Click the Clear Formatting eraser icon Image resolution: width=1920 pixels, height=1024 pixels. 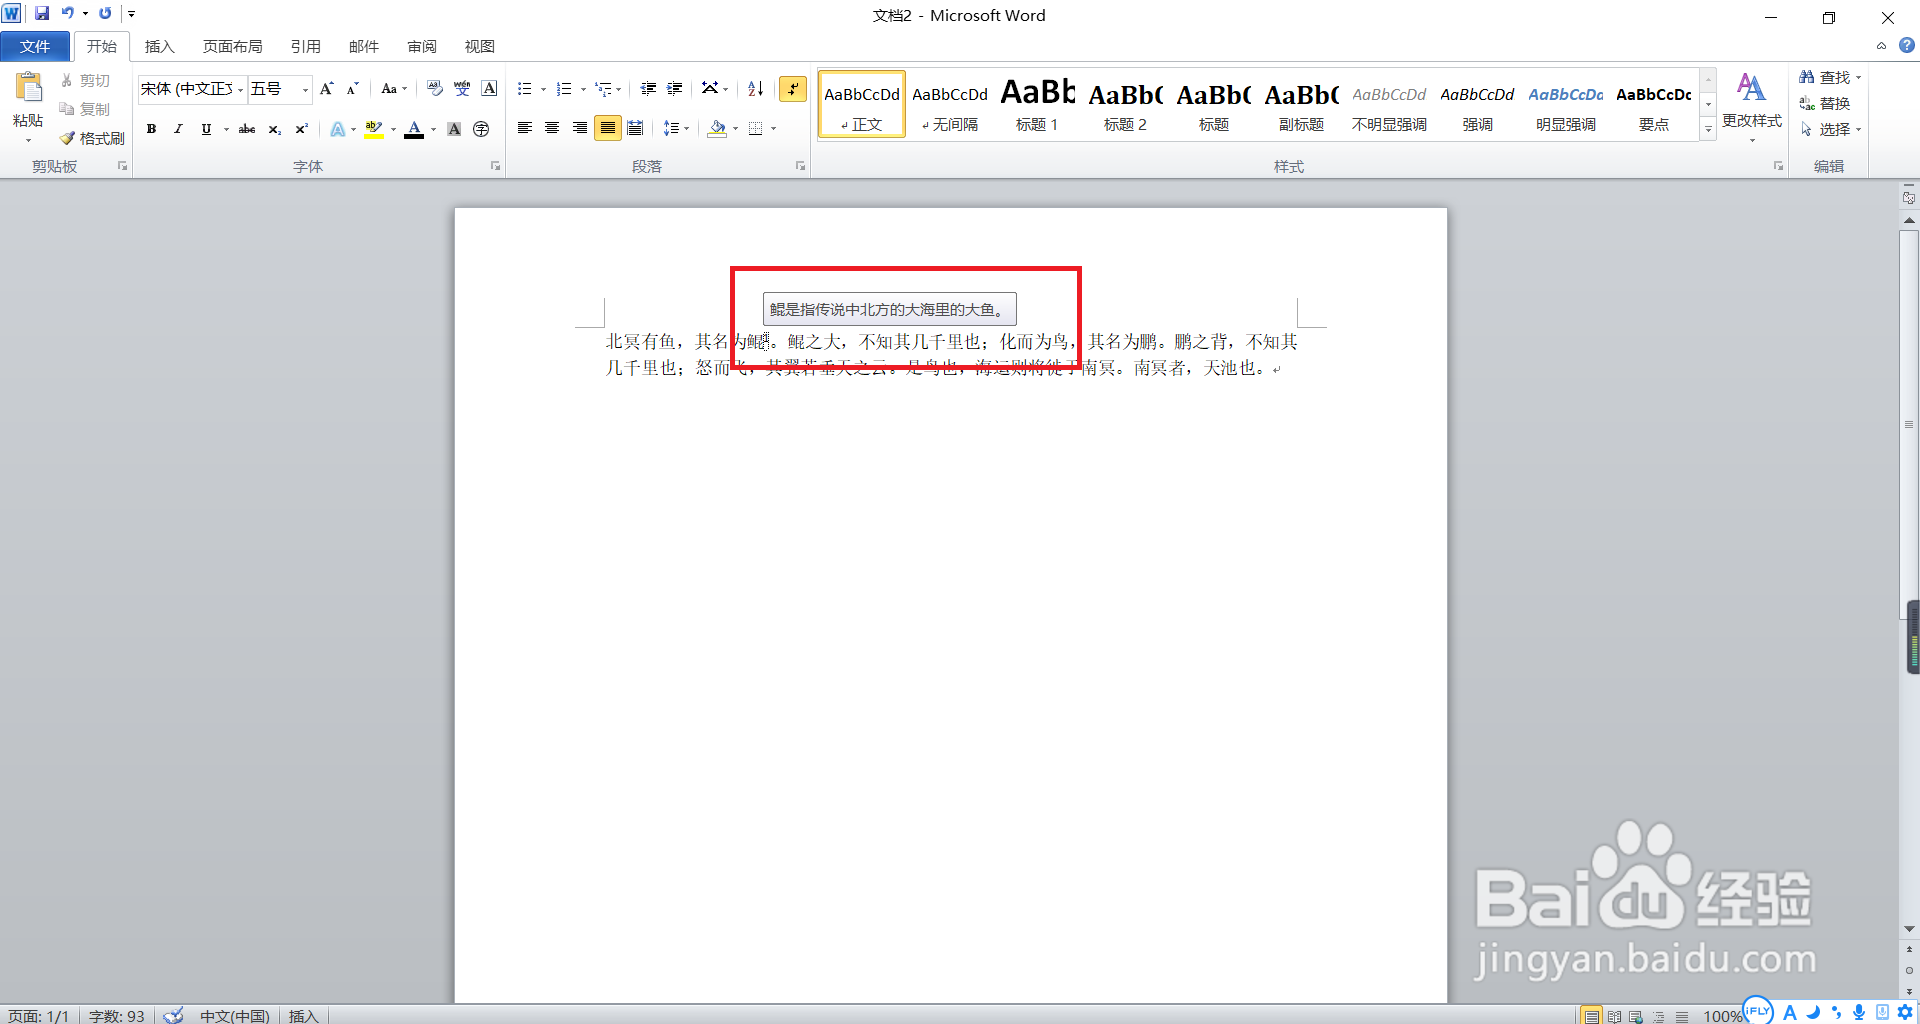[x=434, y=89]
